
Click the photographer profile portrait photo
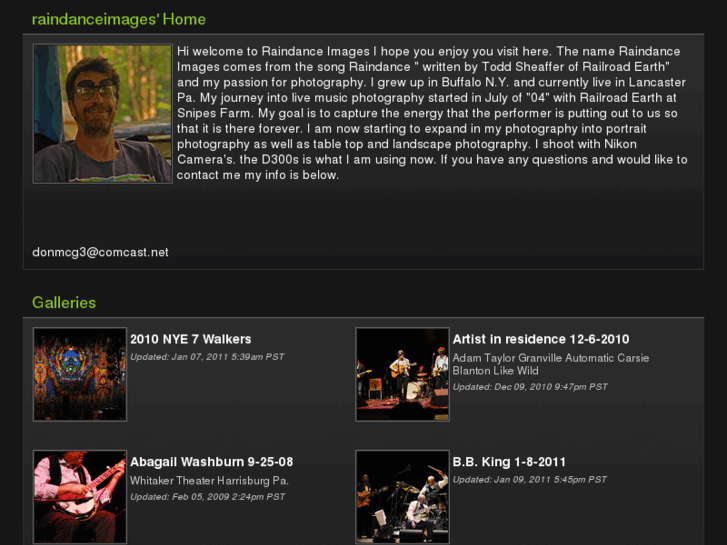pos(102,114)
